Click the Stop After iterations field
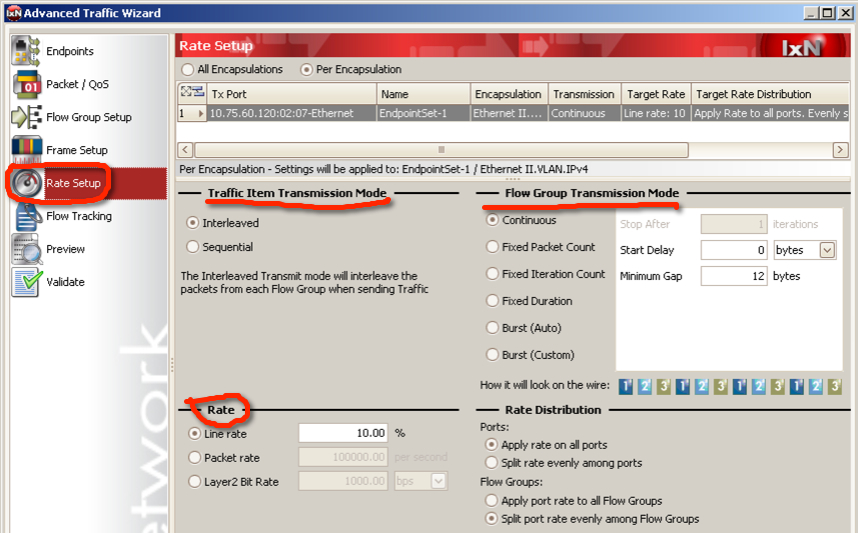The width and height of the screenshot is (858, 533). 734,224
